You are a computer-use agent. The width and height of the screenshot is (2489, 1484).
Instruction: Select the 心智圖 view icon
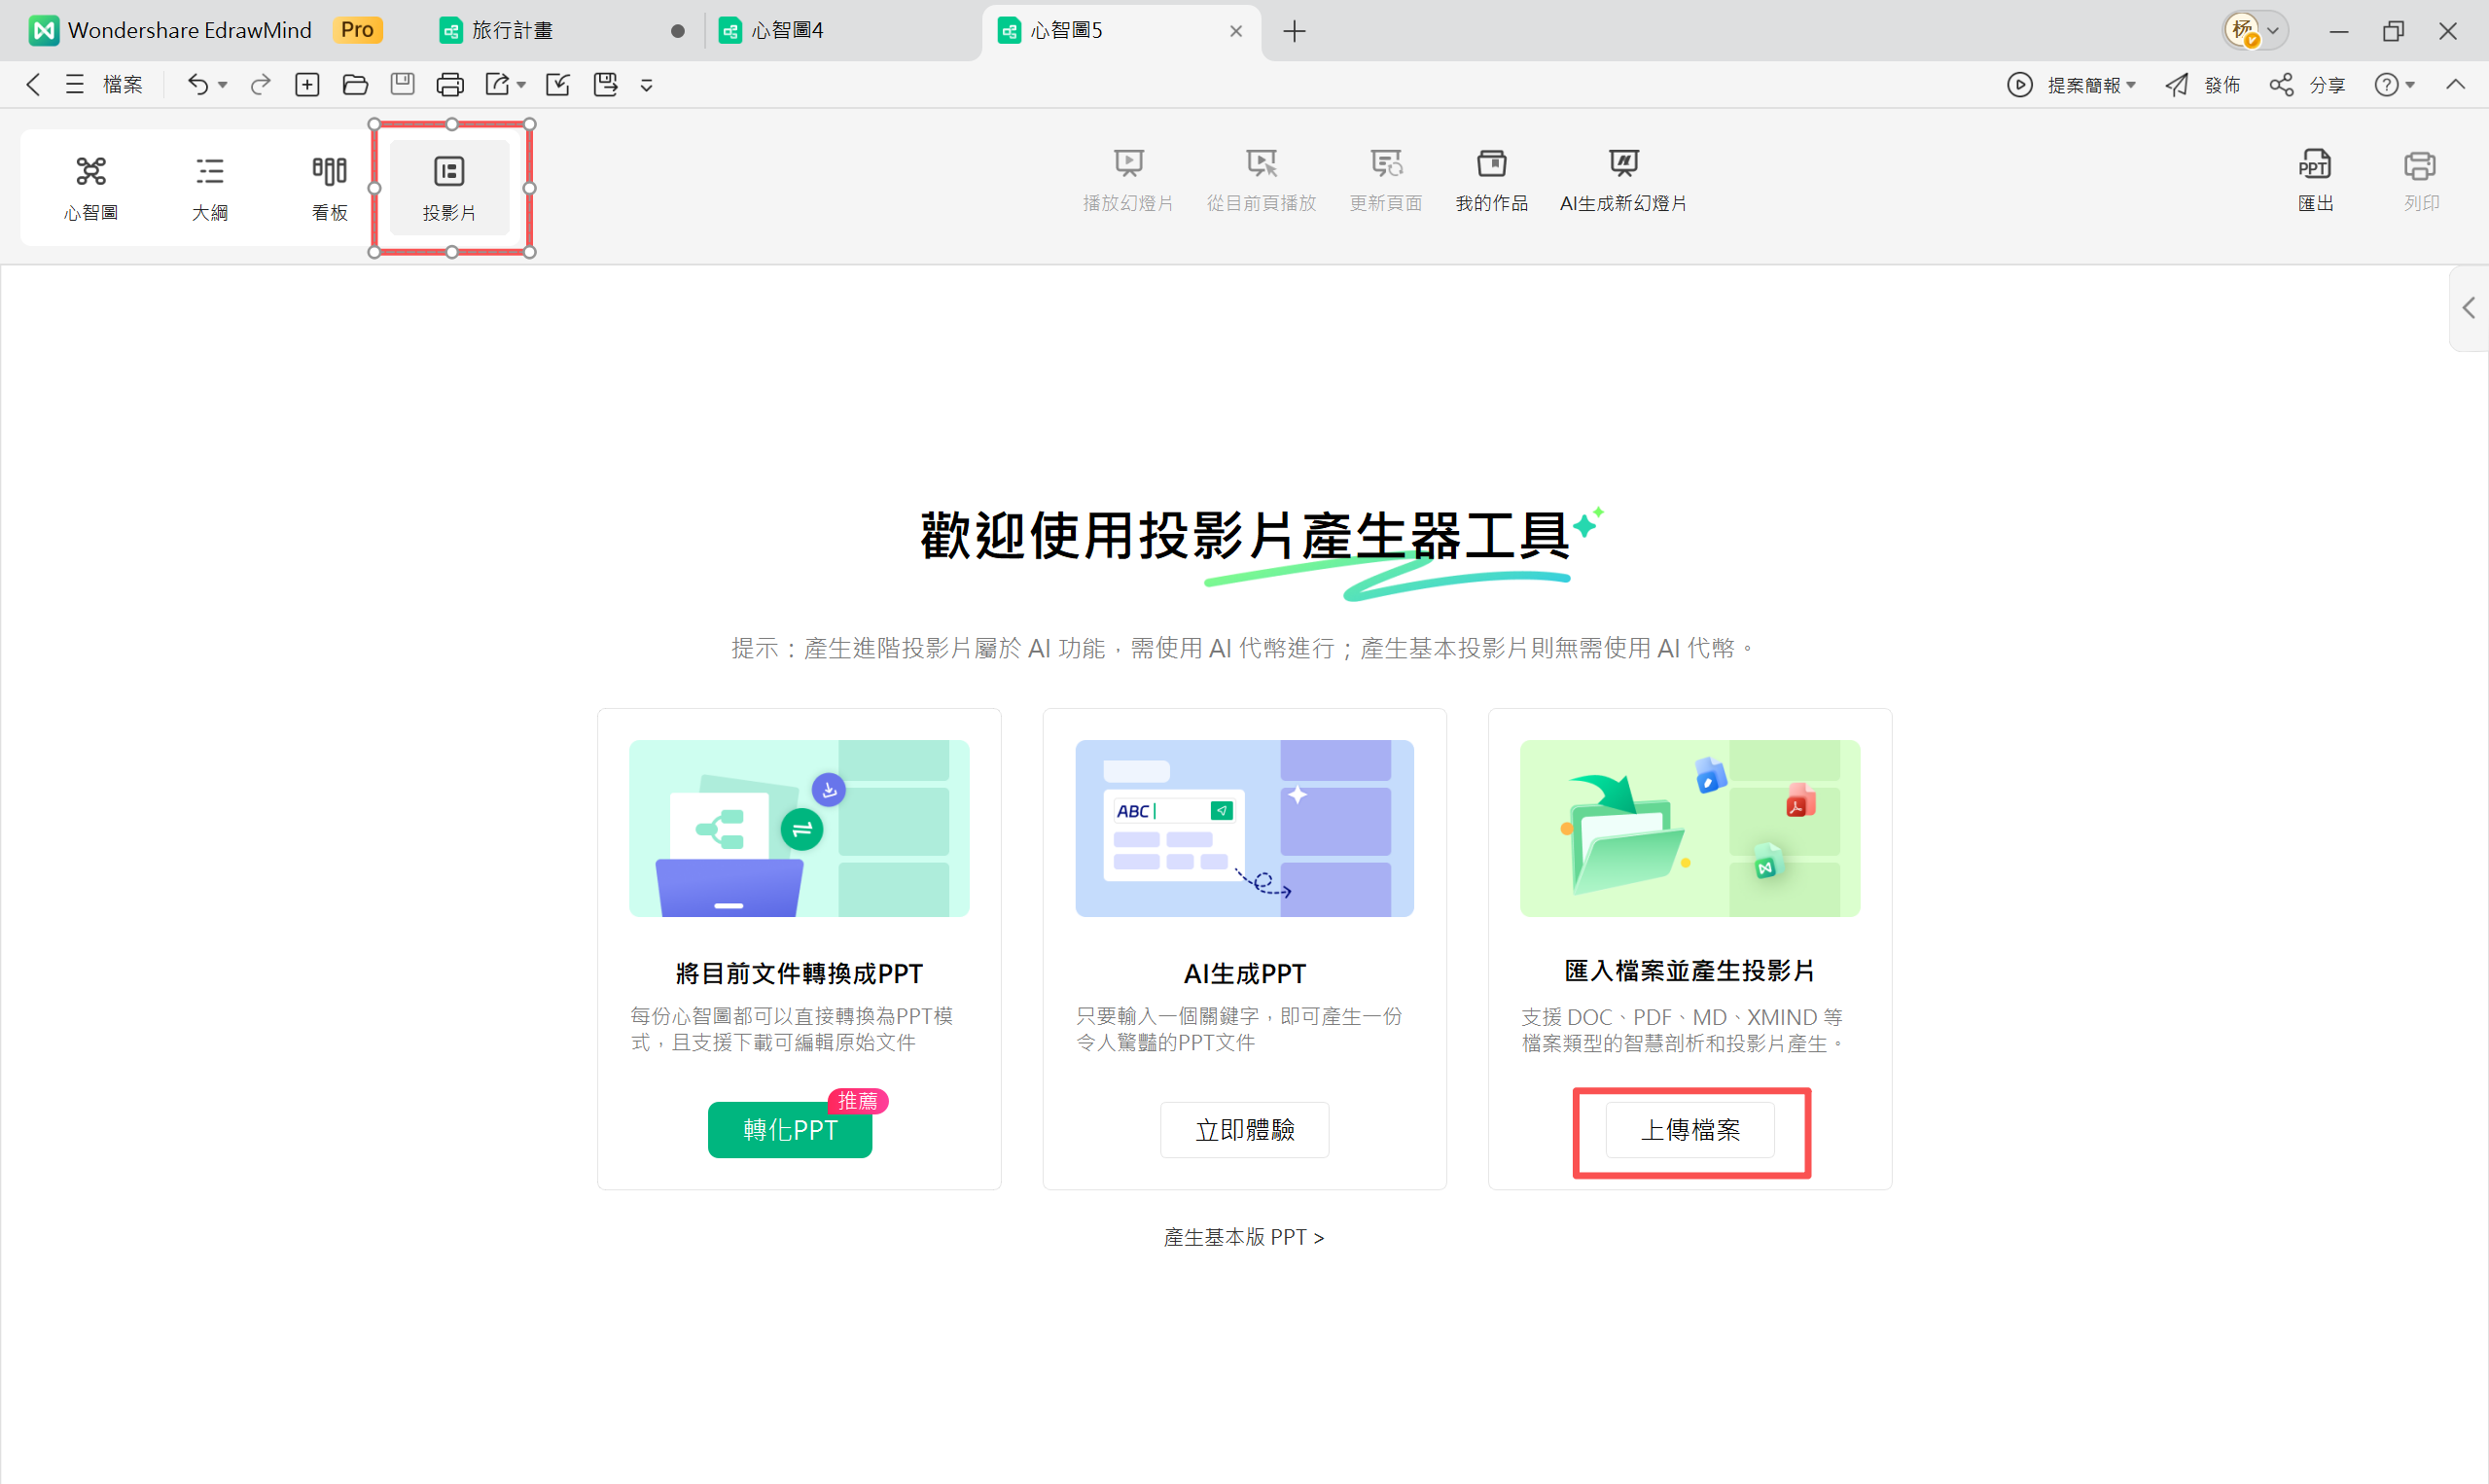point(91,186)
